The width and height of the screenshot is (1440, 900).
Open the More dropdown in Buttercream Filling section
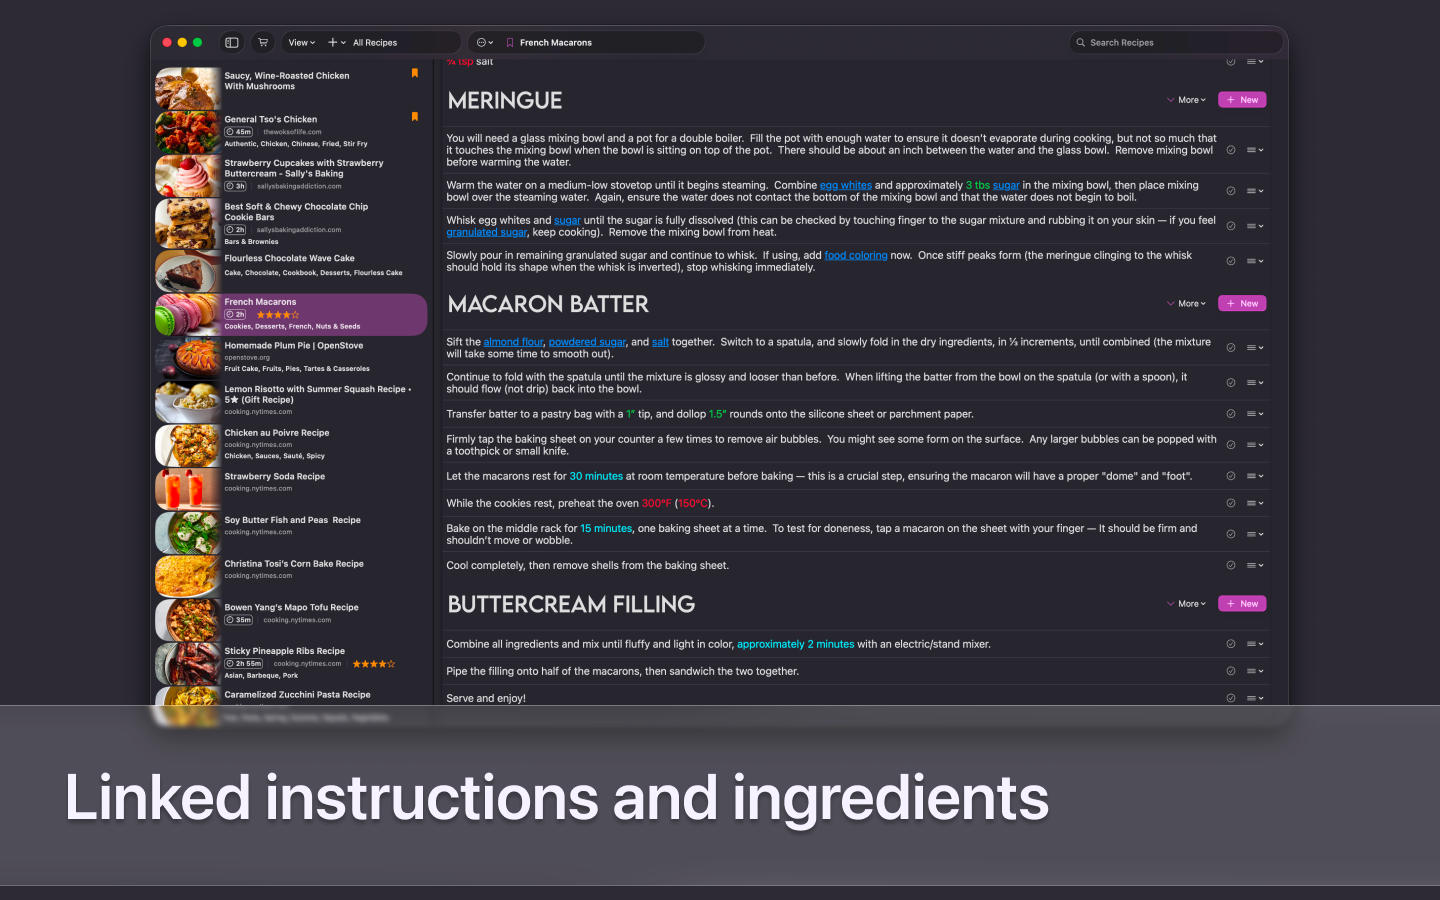pos(1192,604)
